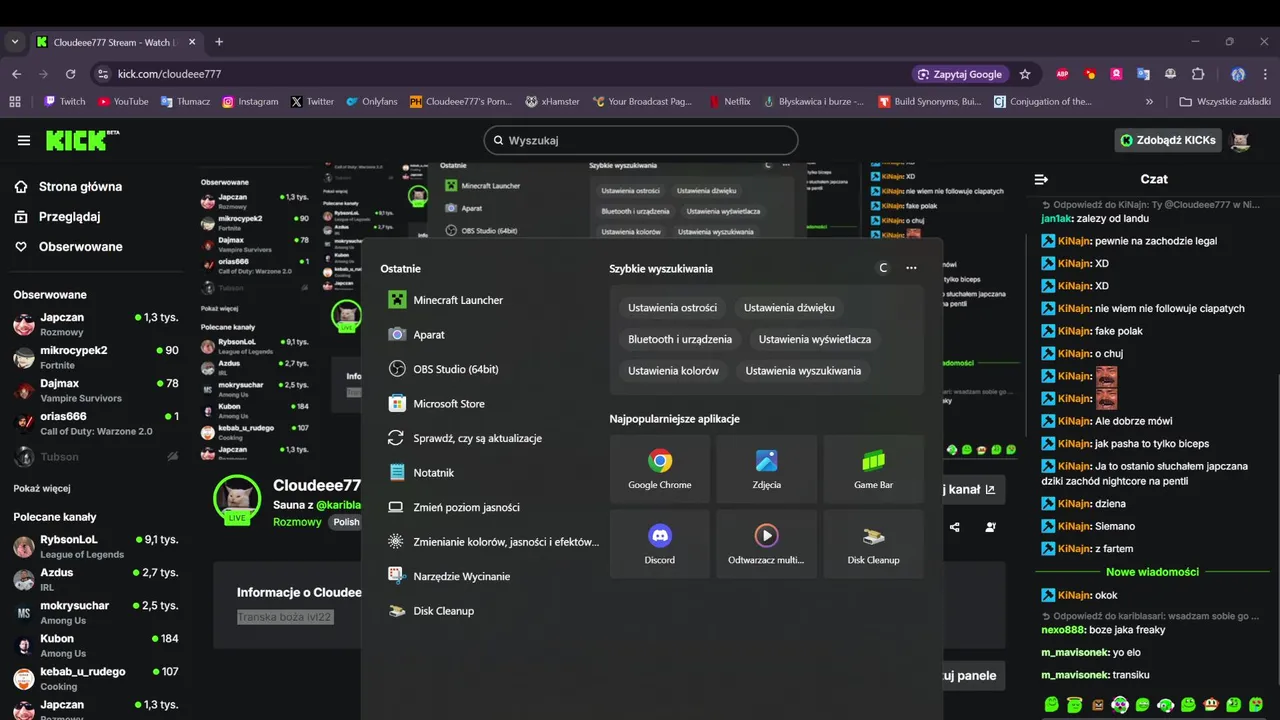Open Chrome profile avatar

coord(1238,74)
